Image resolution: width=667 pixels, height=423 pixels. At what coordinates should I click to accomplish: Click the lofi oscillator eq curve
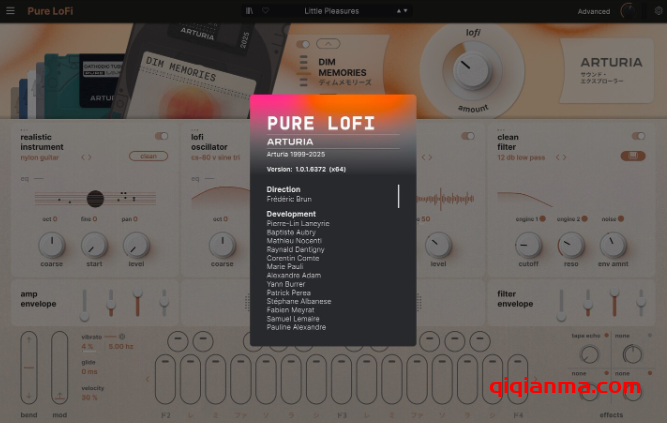coord(220,195)
